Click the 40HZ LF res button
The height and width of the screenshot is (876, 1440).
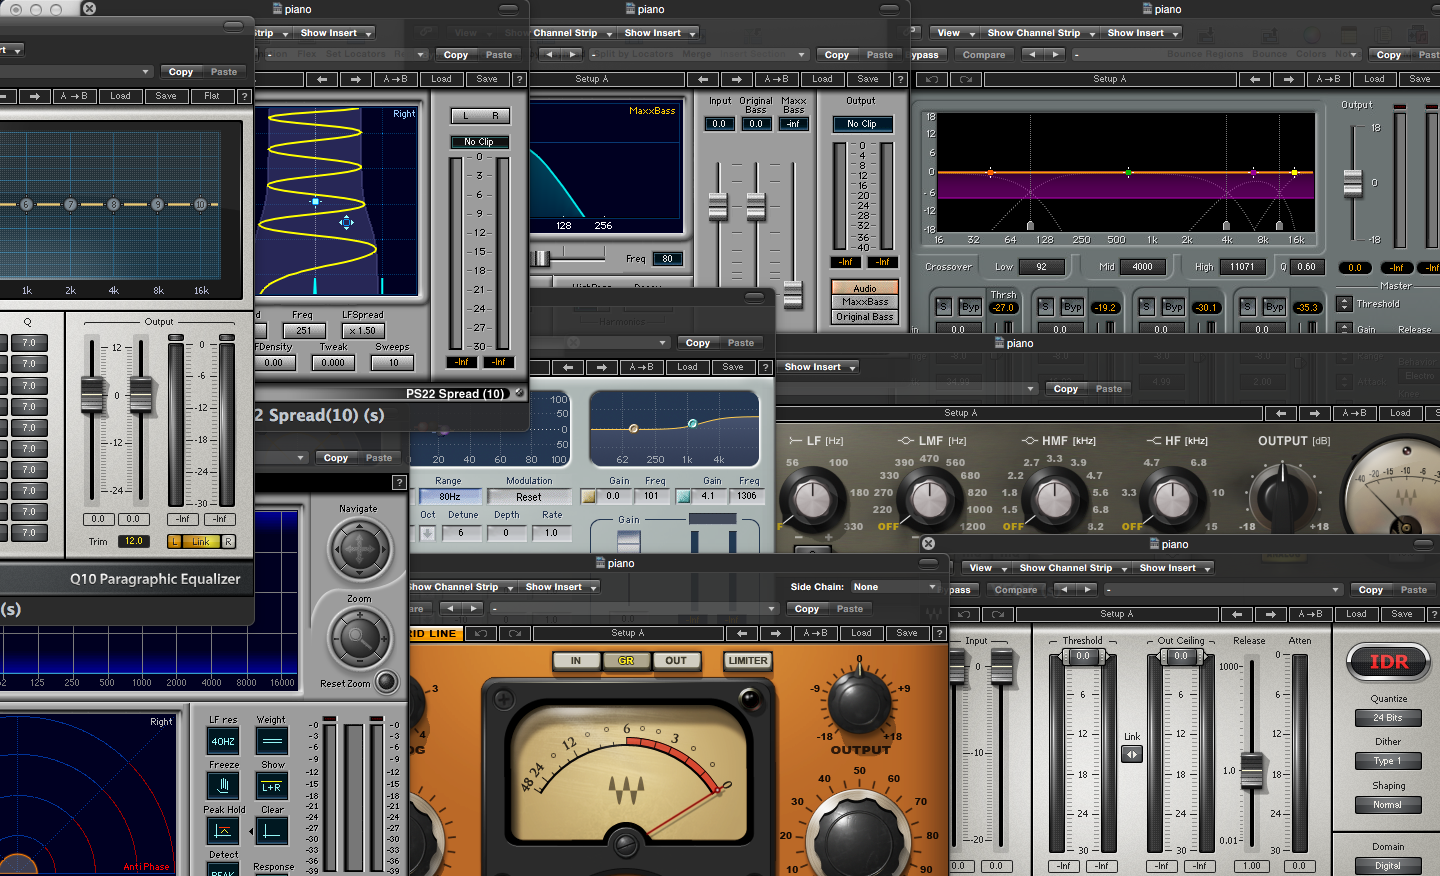[x=223, y=741]
